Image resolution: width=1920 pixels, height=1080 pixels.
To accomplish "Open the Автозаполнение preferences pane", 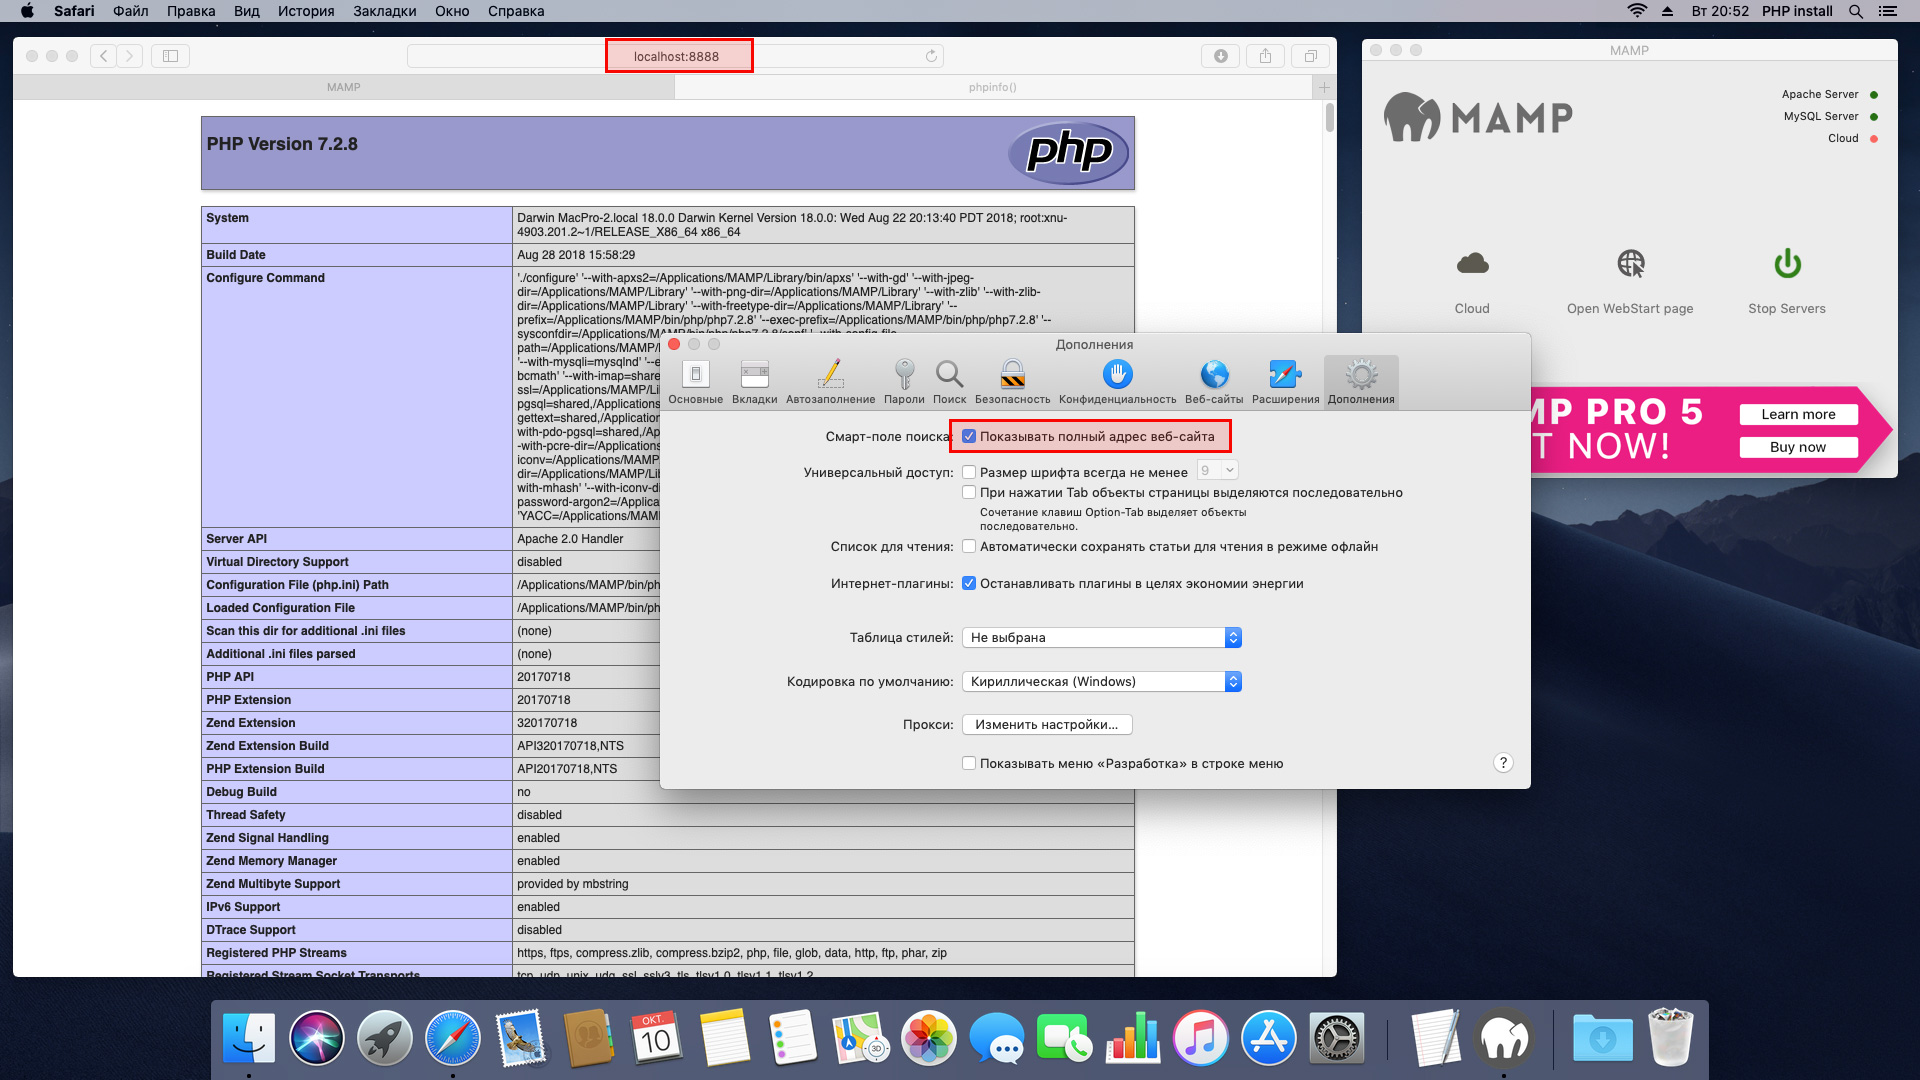I will (x=830, y=382).
